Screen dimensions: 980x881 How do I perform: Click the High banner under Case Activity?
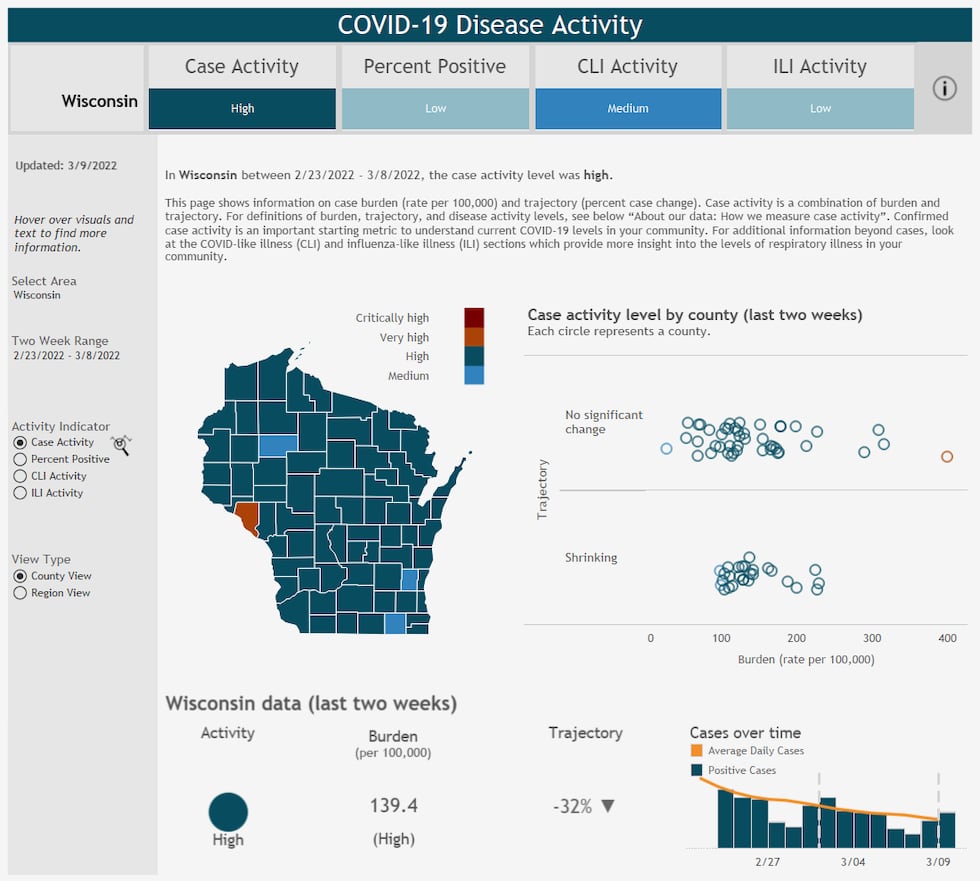click(242, 107)
